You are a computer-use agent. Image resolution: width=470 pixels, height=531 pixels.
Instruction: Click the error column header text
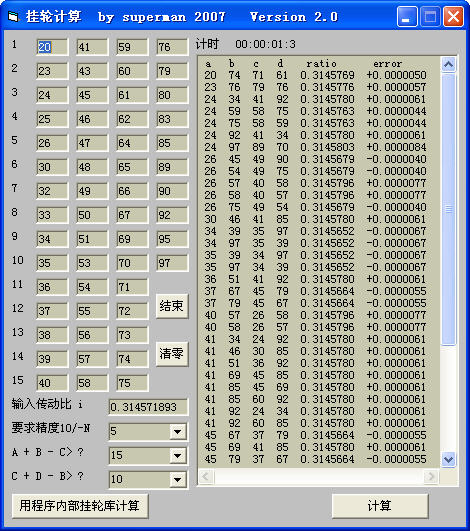click(x=388, y=63)
